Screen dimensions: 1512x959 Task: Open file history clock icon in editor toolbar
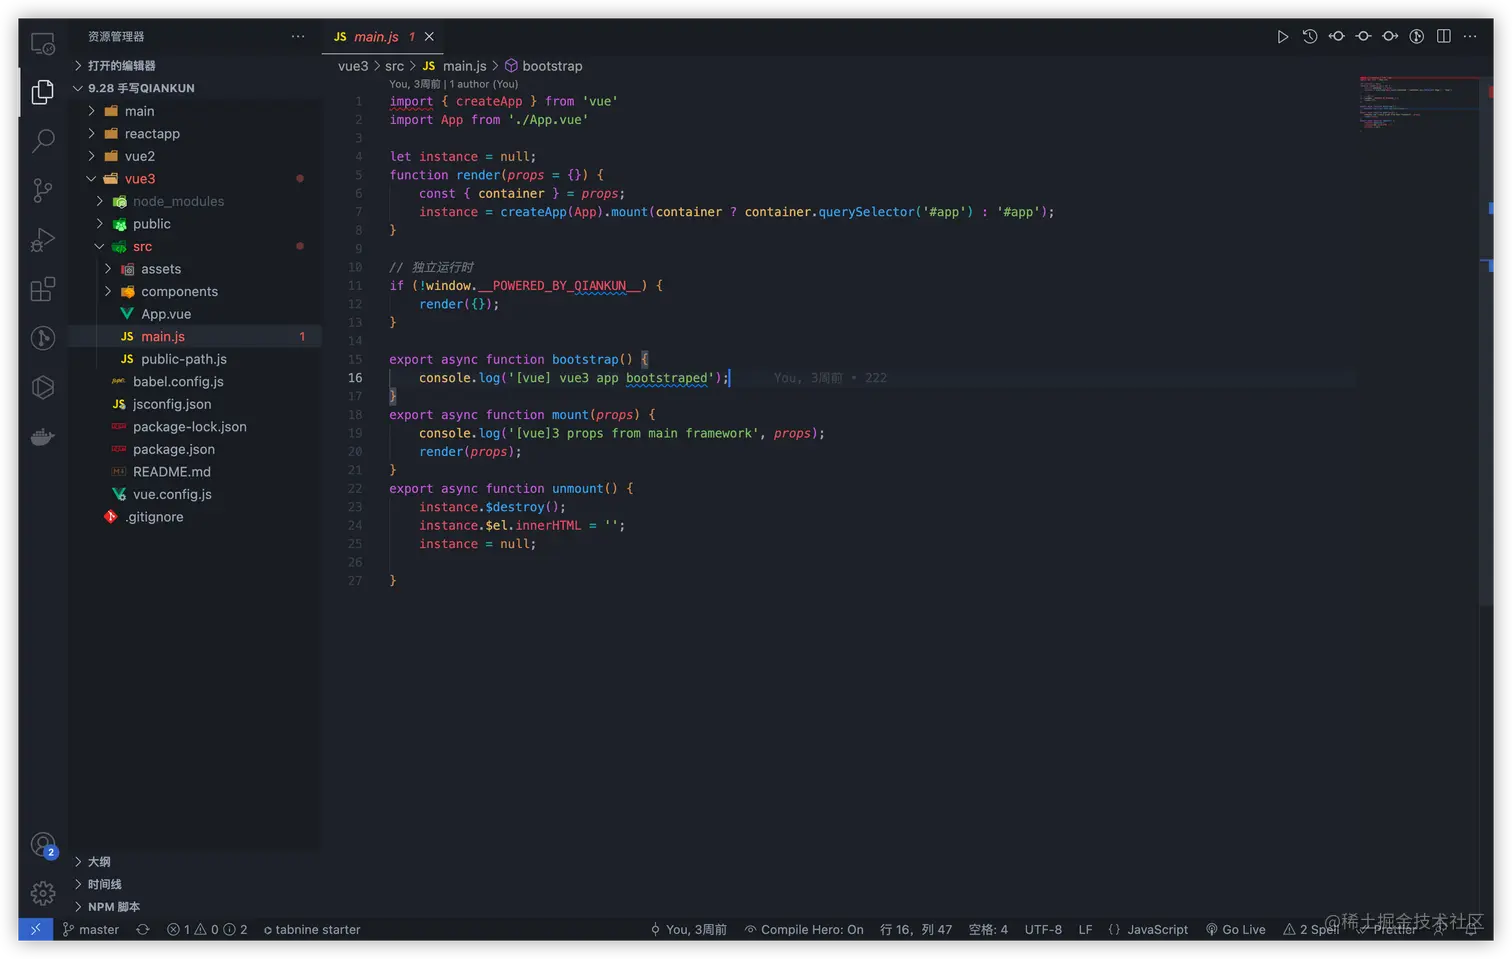click(x=1310, y=37)
